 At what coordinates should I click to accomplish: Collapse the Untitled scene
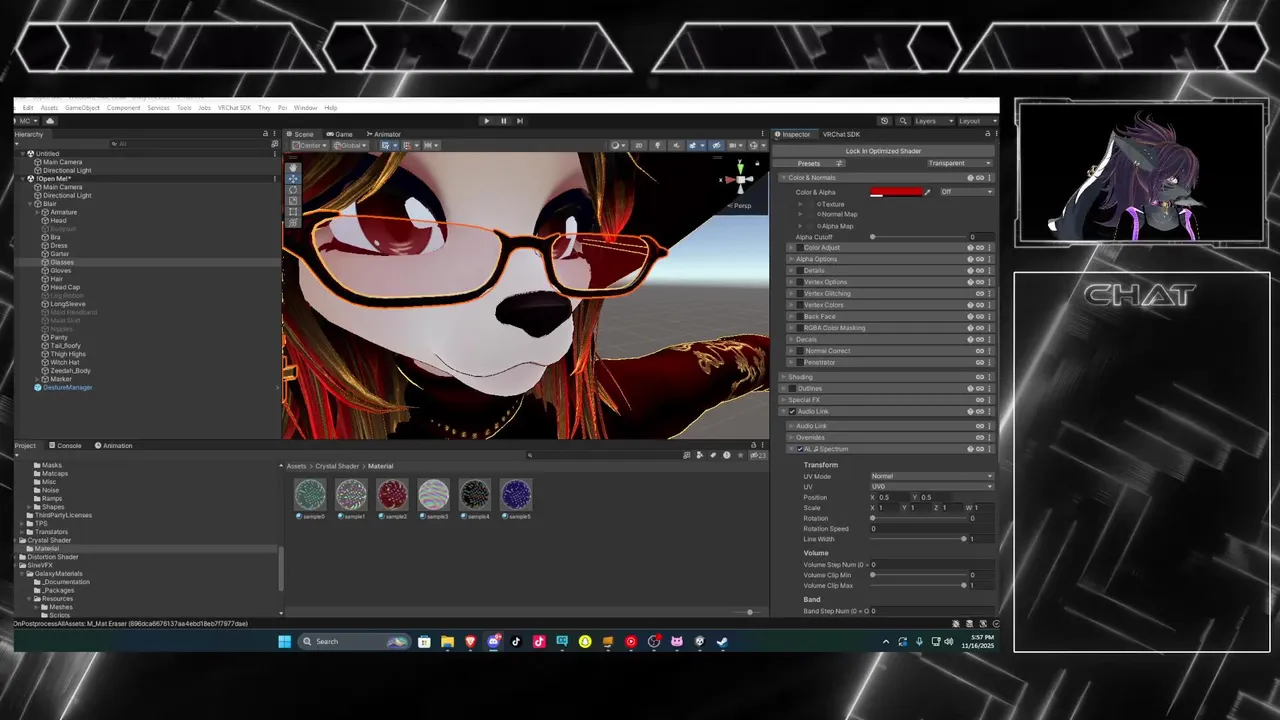[x=21, y=154]
